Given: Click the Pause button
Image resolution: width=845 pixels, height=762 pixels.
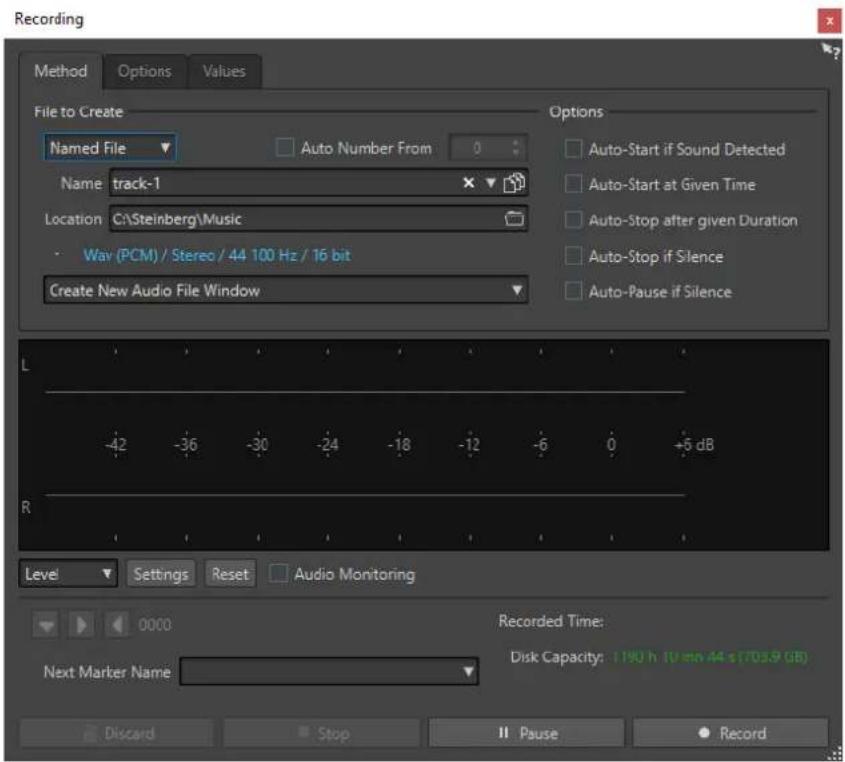Looking at the screenshot, I should pos(527,733).
